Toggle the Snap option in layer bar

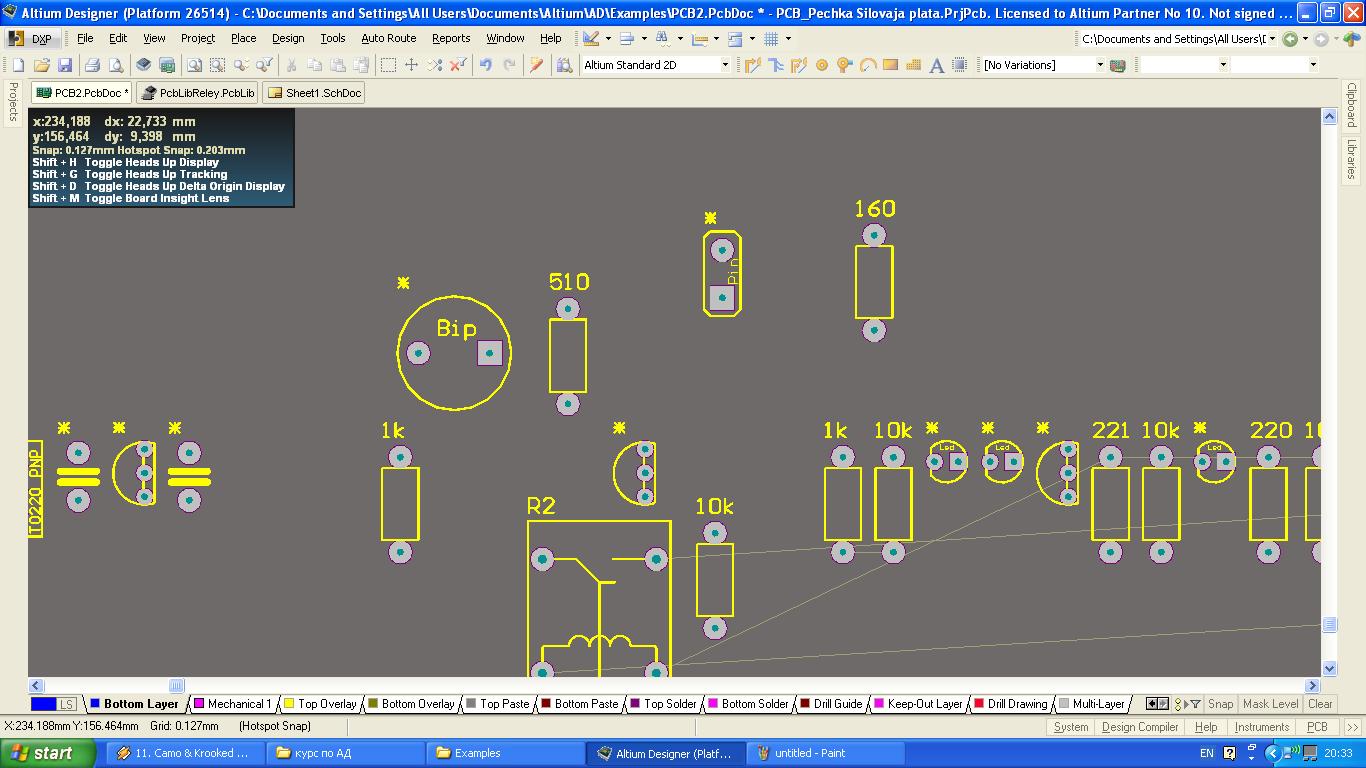pos(1220,704)
